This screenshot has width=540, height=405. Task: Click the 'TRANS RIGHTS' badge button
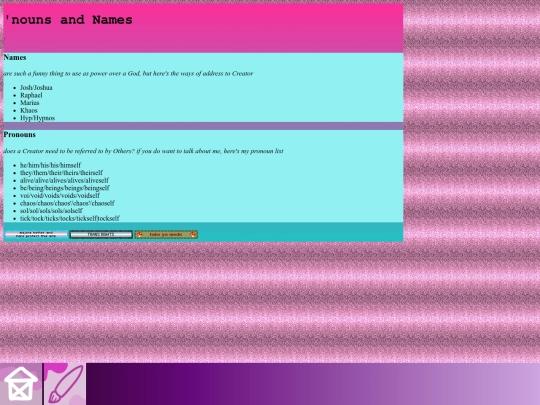click(101, 235)
